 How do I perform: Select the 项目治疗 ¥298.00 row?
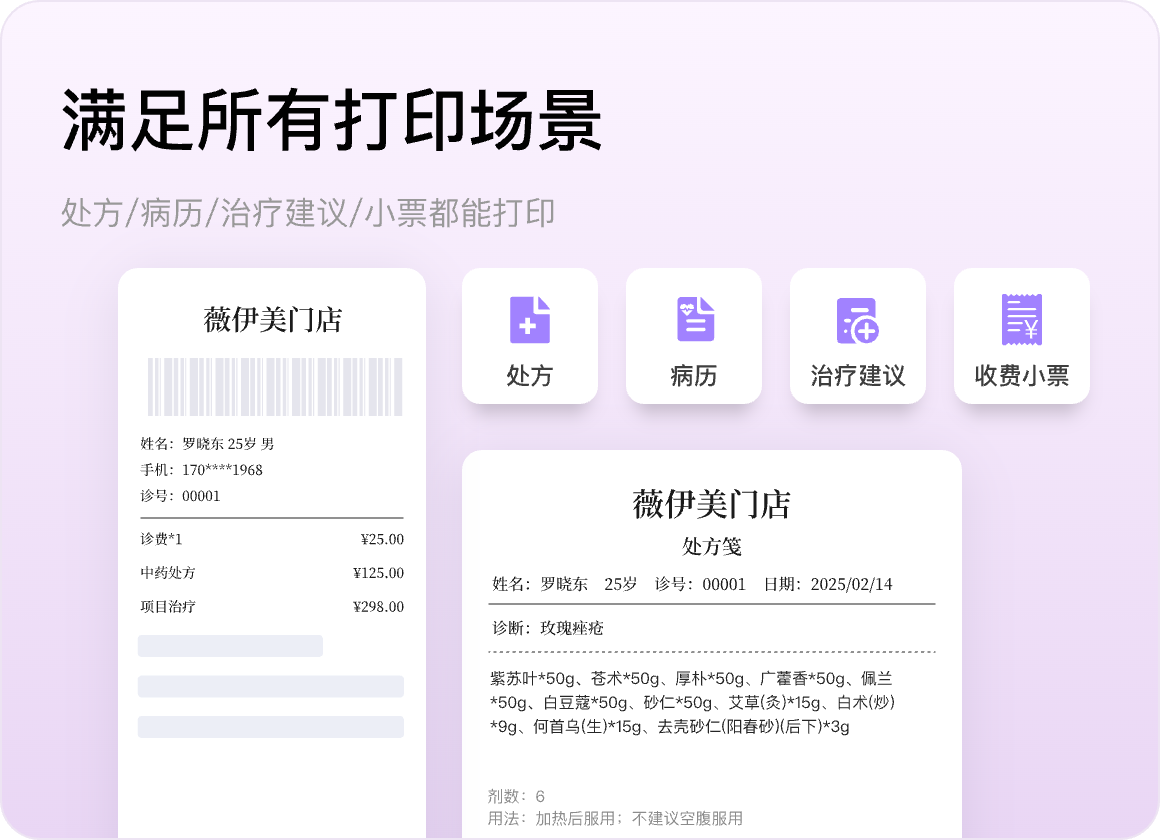pos(272,607)
